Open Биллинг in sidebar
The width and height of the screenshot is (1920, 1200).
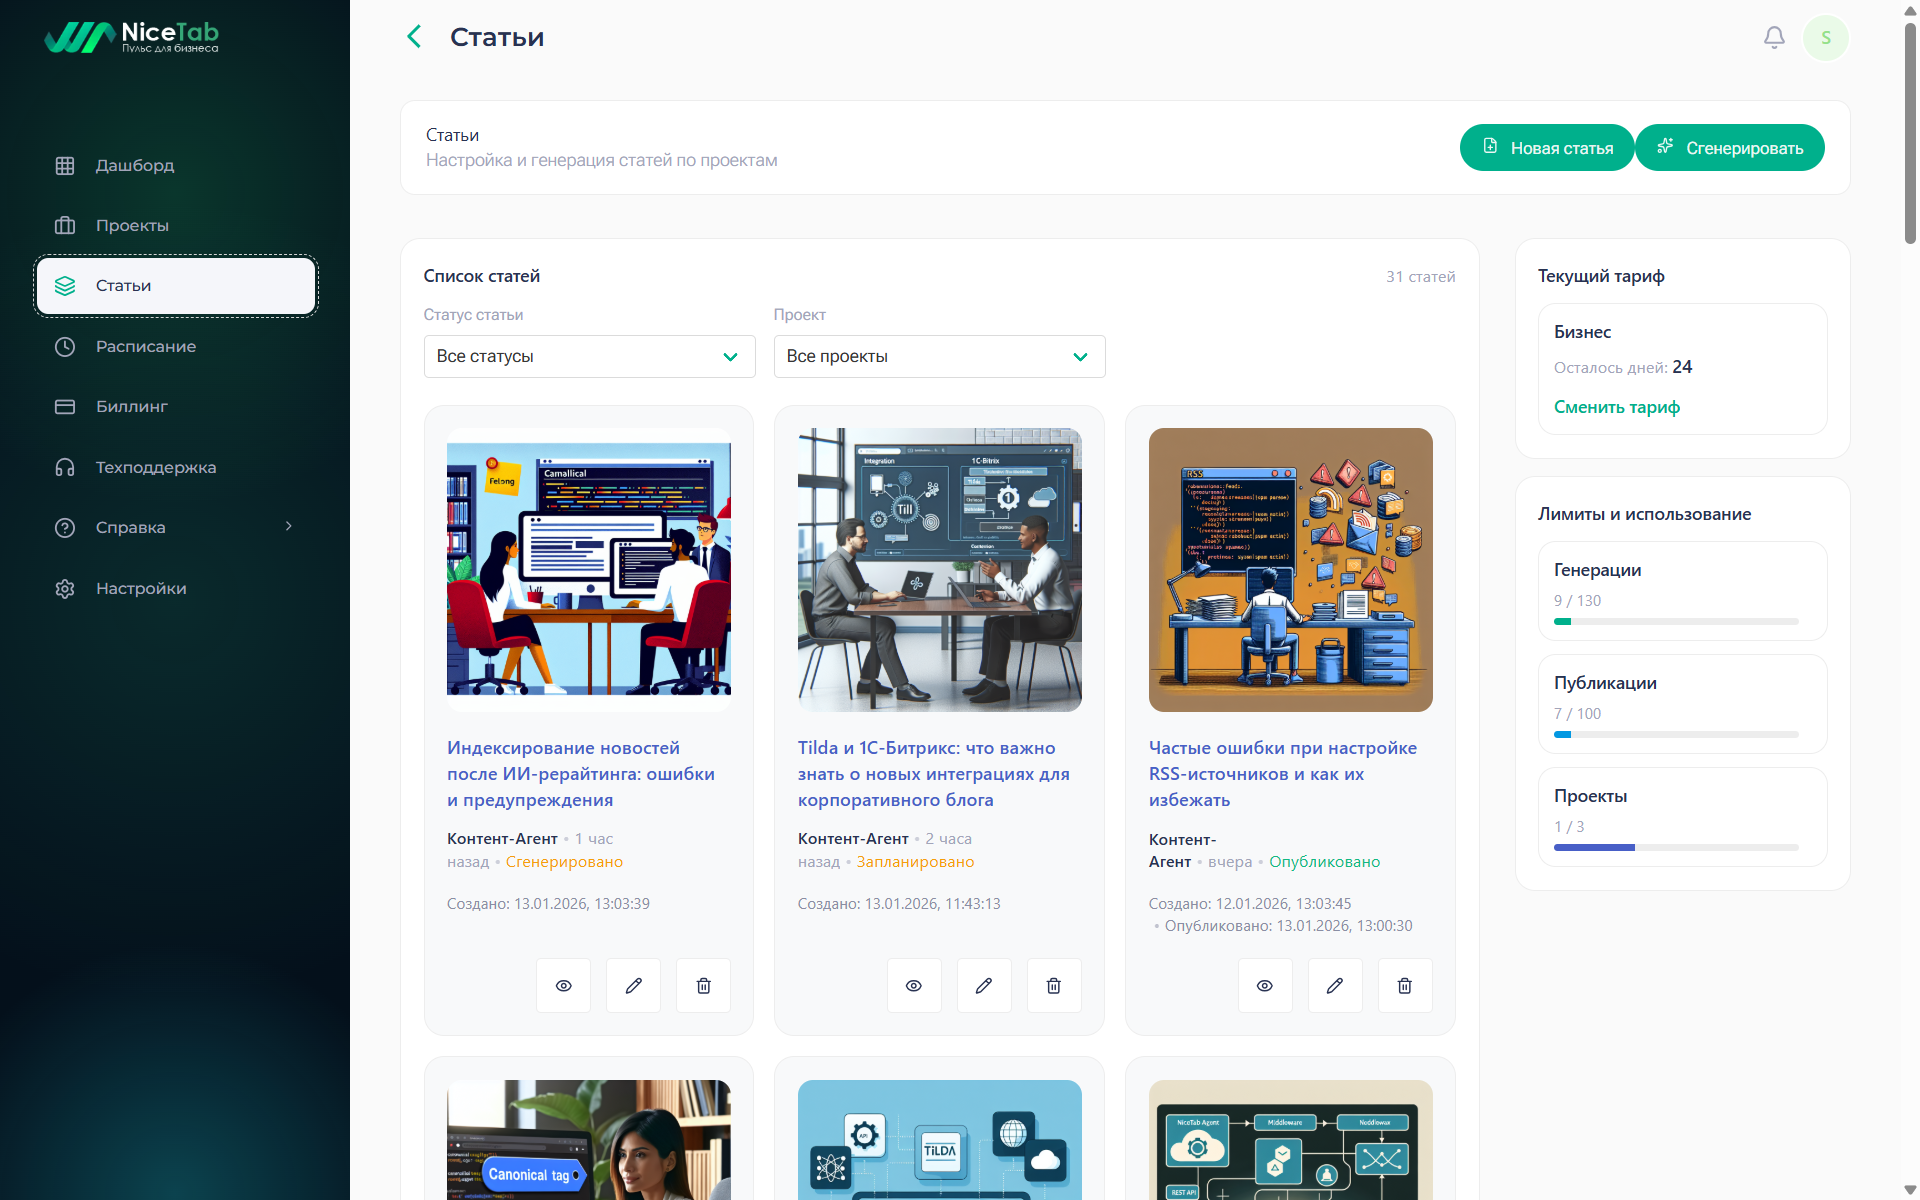click(176, 406)
